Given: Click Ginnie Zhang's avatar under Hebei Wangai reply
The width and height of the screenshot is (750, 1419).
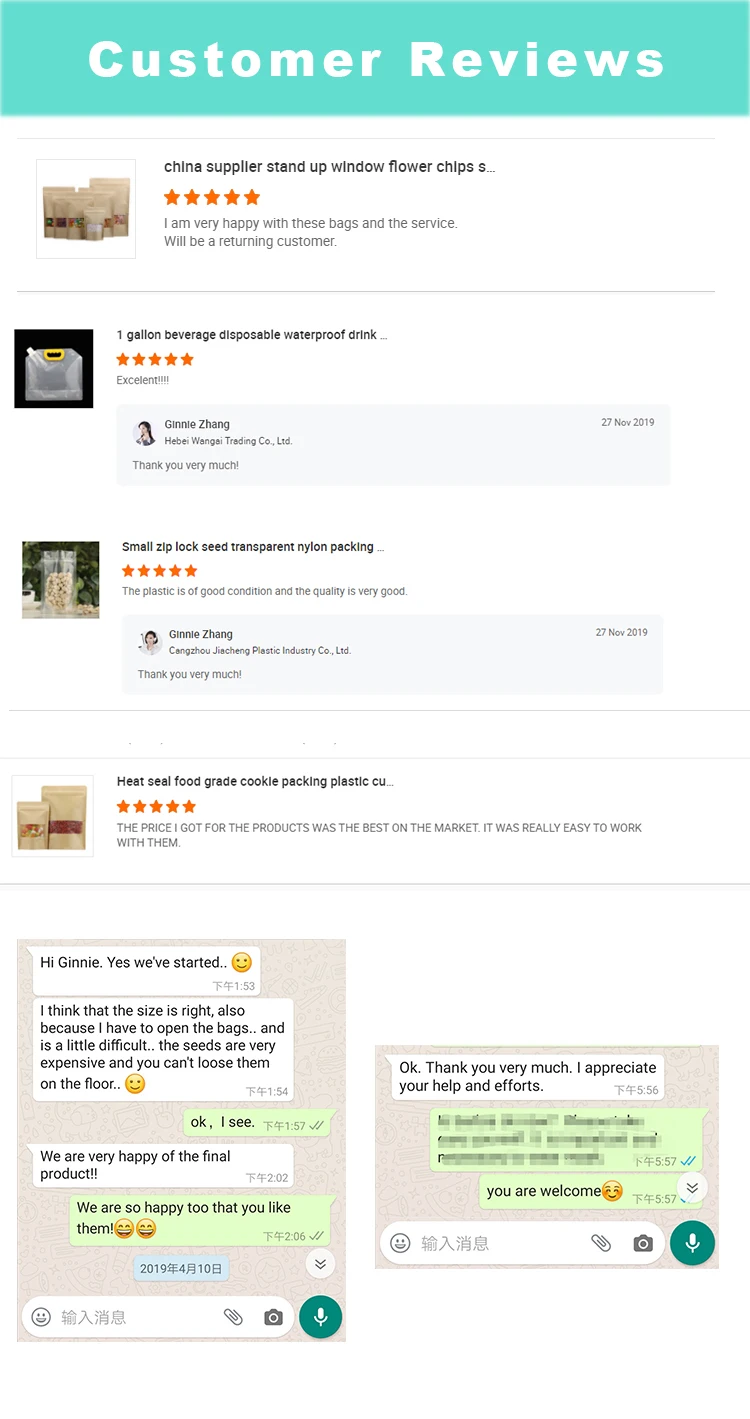Looking at the screenshot, I should coord(145,432).
